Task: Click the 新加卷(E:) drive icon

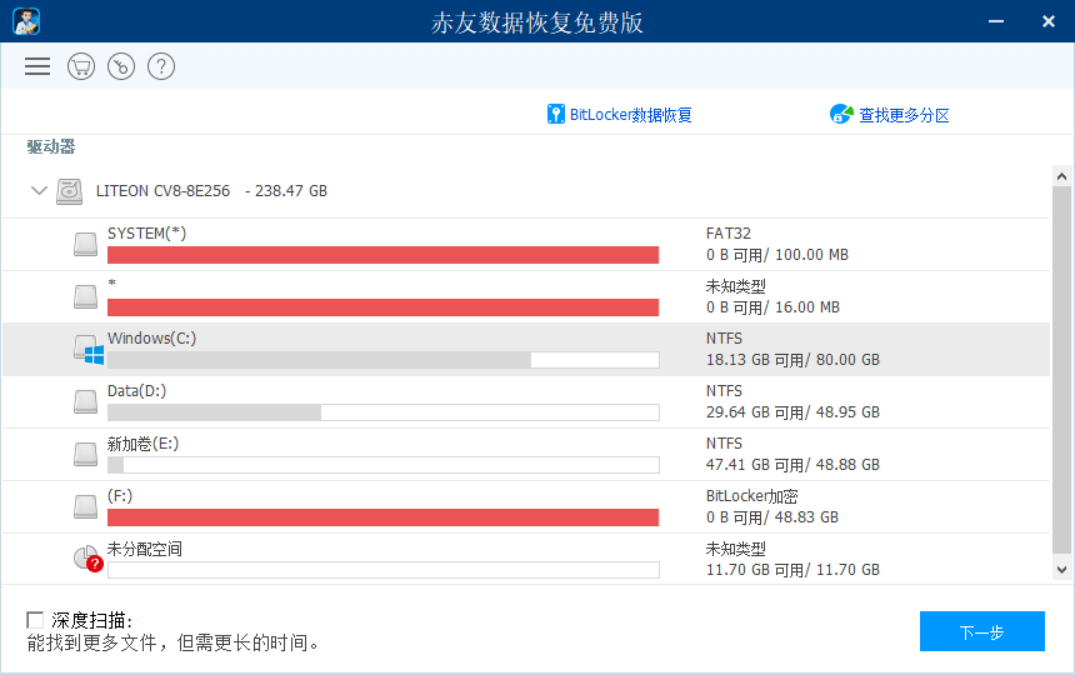Action: pos(86,454)
